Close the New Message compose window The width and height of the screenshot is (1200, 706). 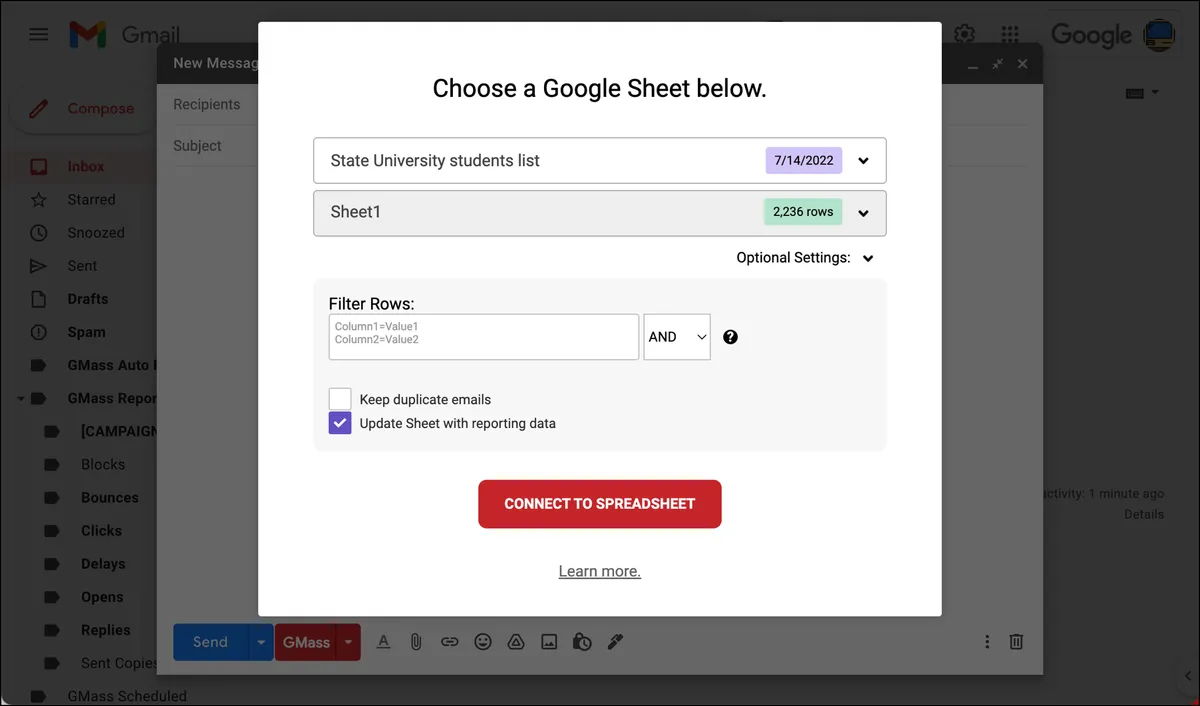[x=1022, y=63]
